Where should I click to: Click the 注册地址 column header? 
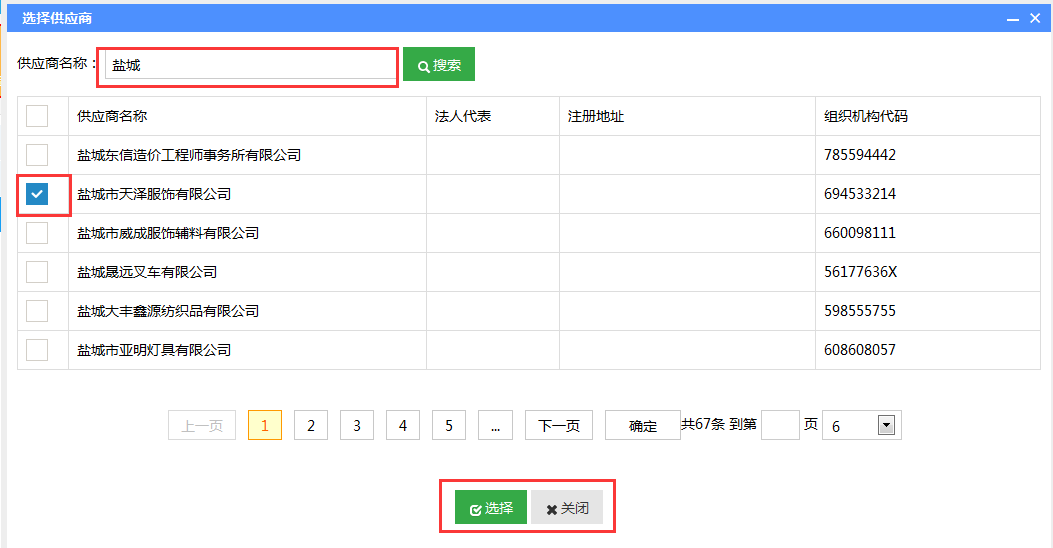pyautogui.click(x=596, y=116)
